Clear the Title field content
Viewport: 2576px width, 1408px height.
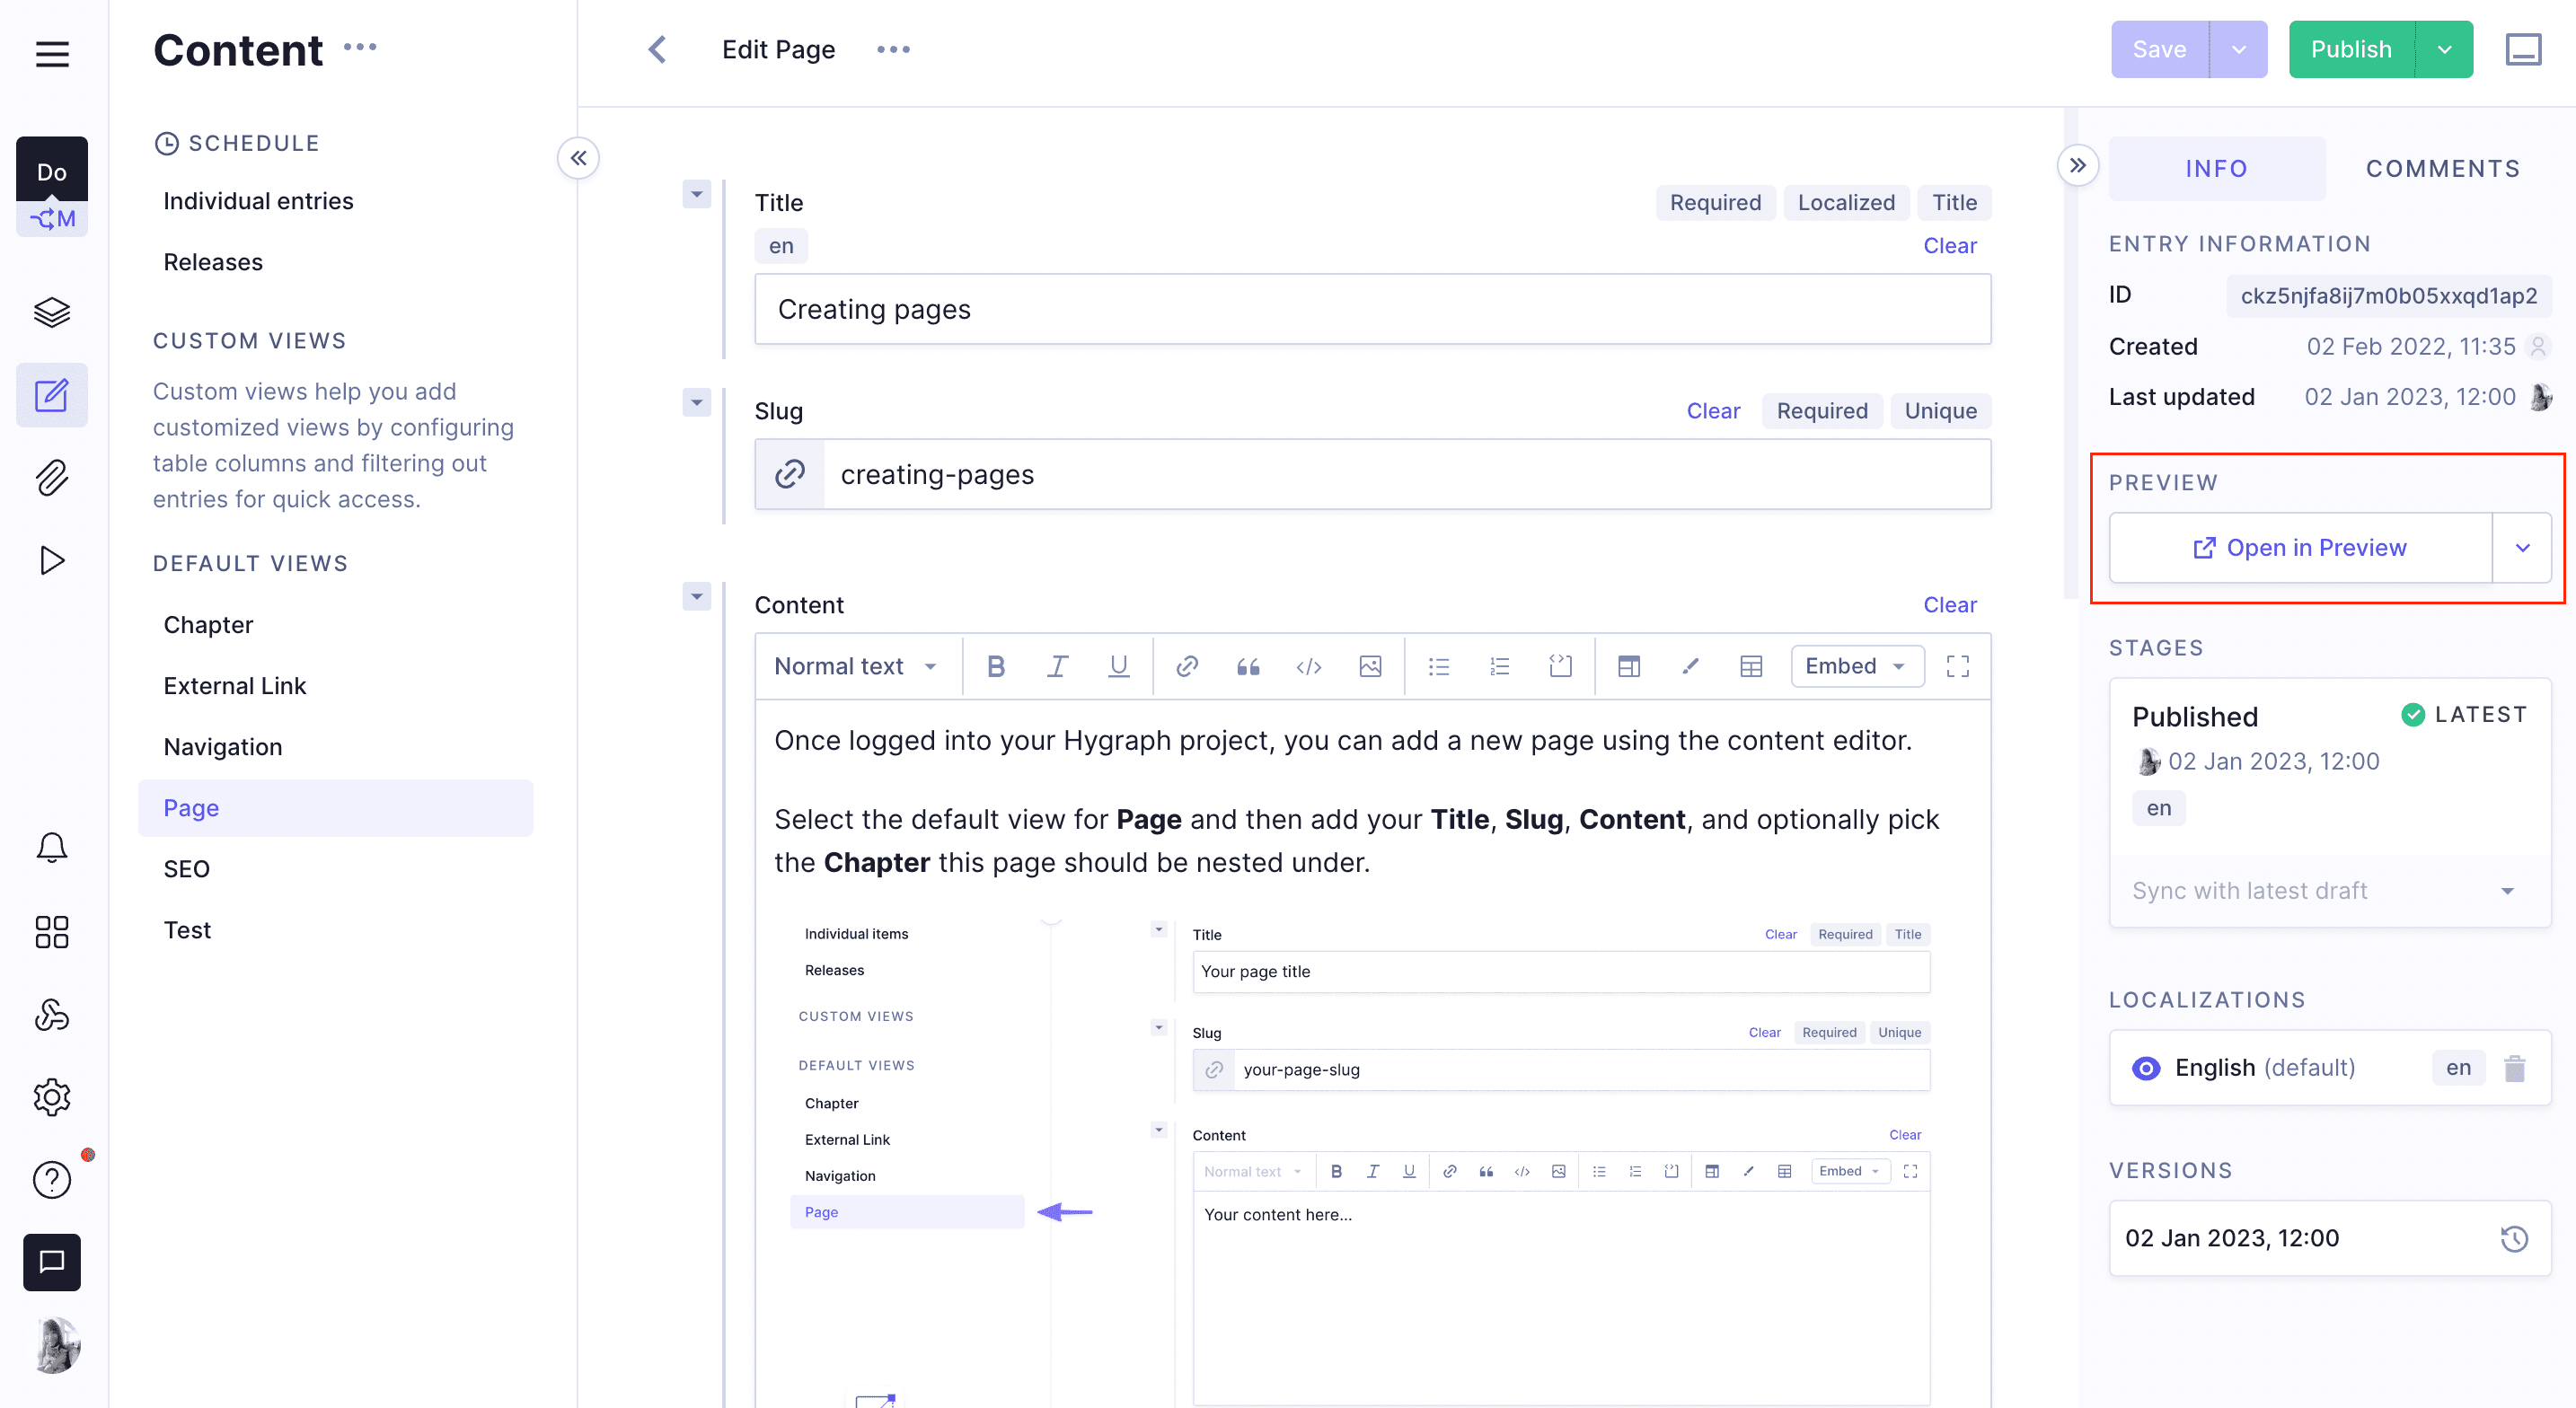[1950, 245]
